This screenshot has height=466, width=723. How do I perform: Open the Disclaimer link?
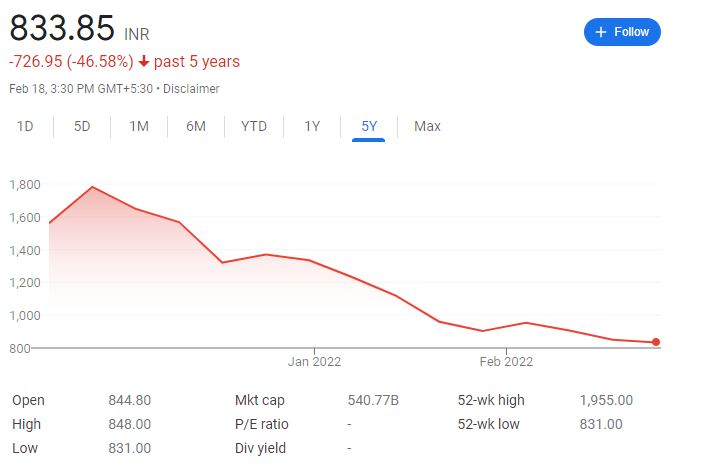(191, 88)
